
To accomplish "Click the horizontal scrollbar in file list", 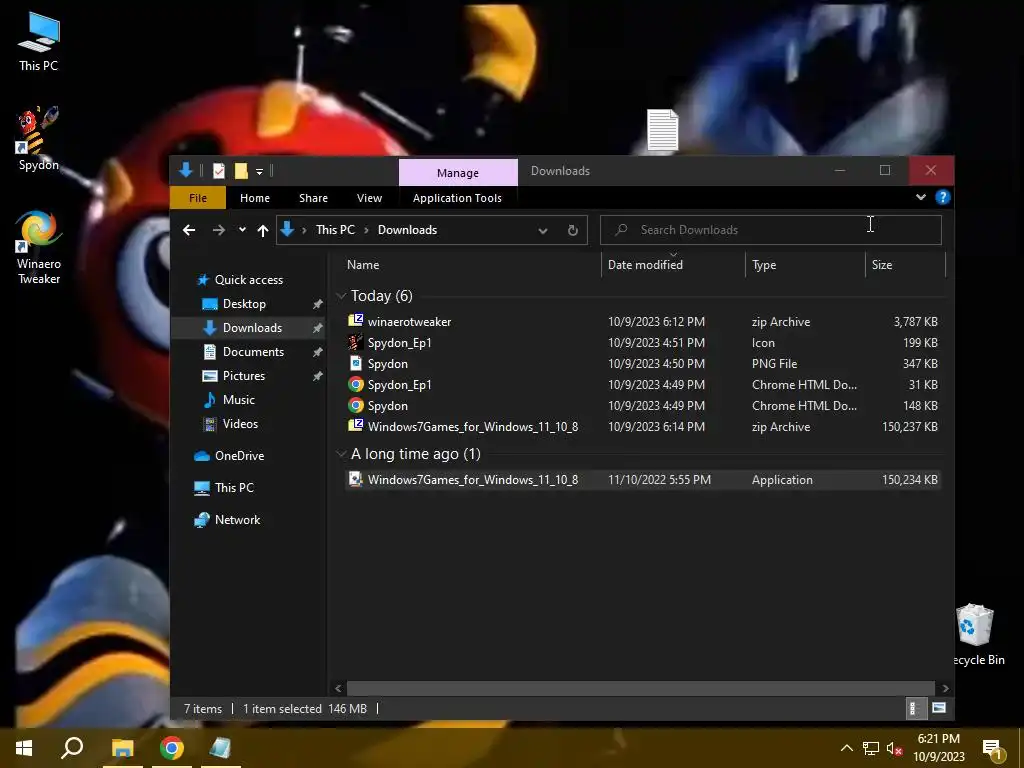I will click(640, 688).
